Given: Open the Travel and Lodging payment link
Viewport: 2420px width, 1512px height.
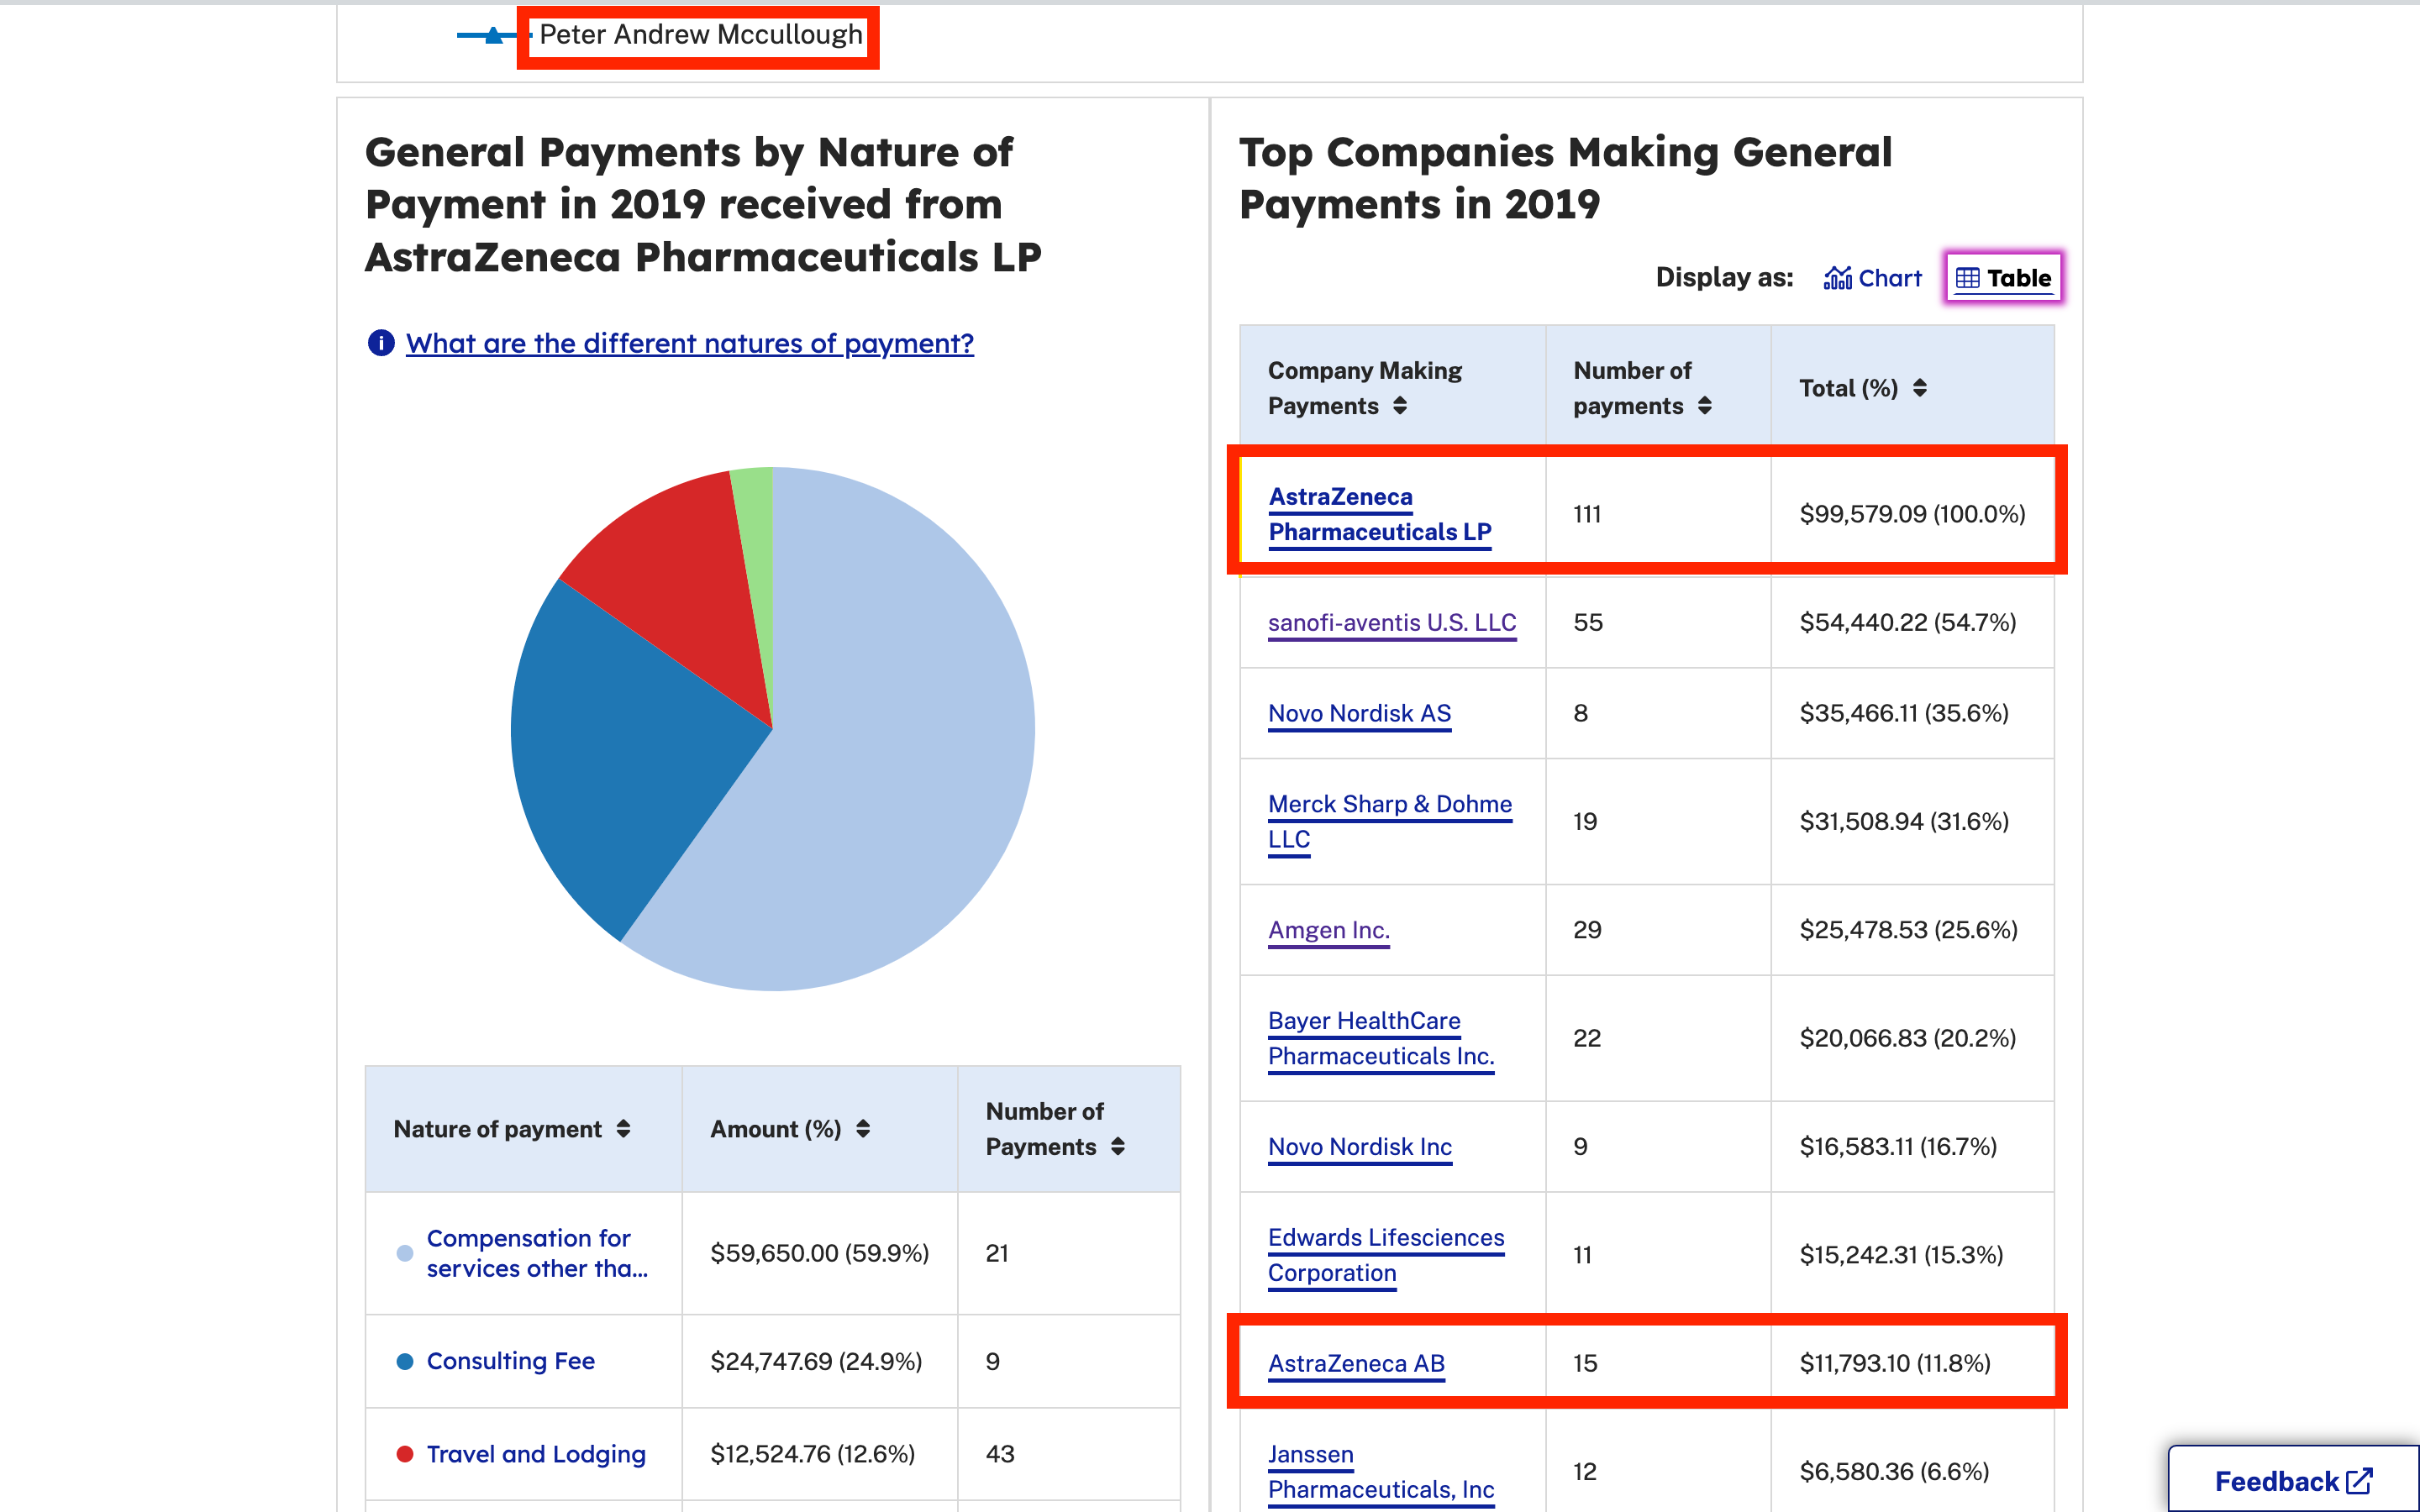Looking at the screenshot, I should click(536, 1454).
